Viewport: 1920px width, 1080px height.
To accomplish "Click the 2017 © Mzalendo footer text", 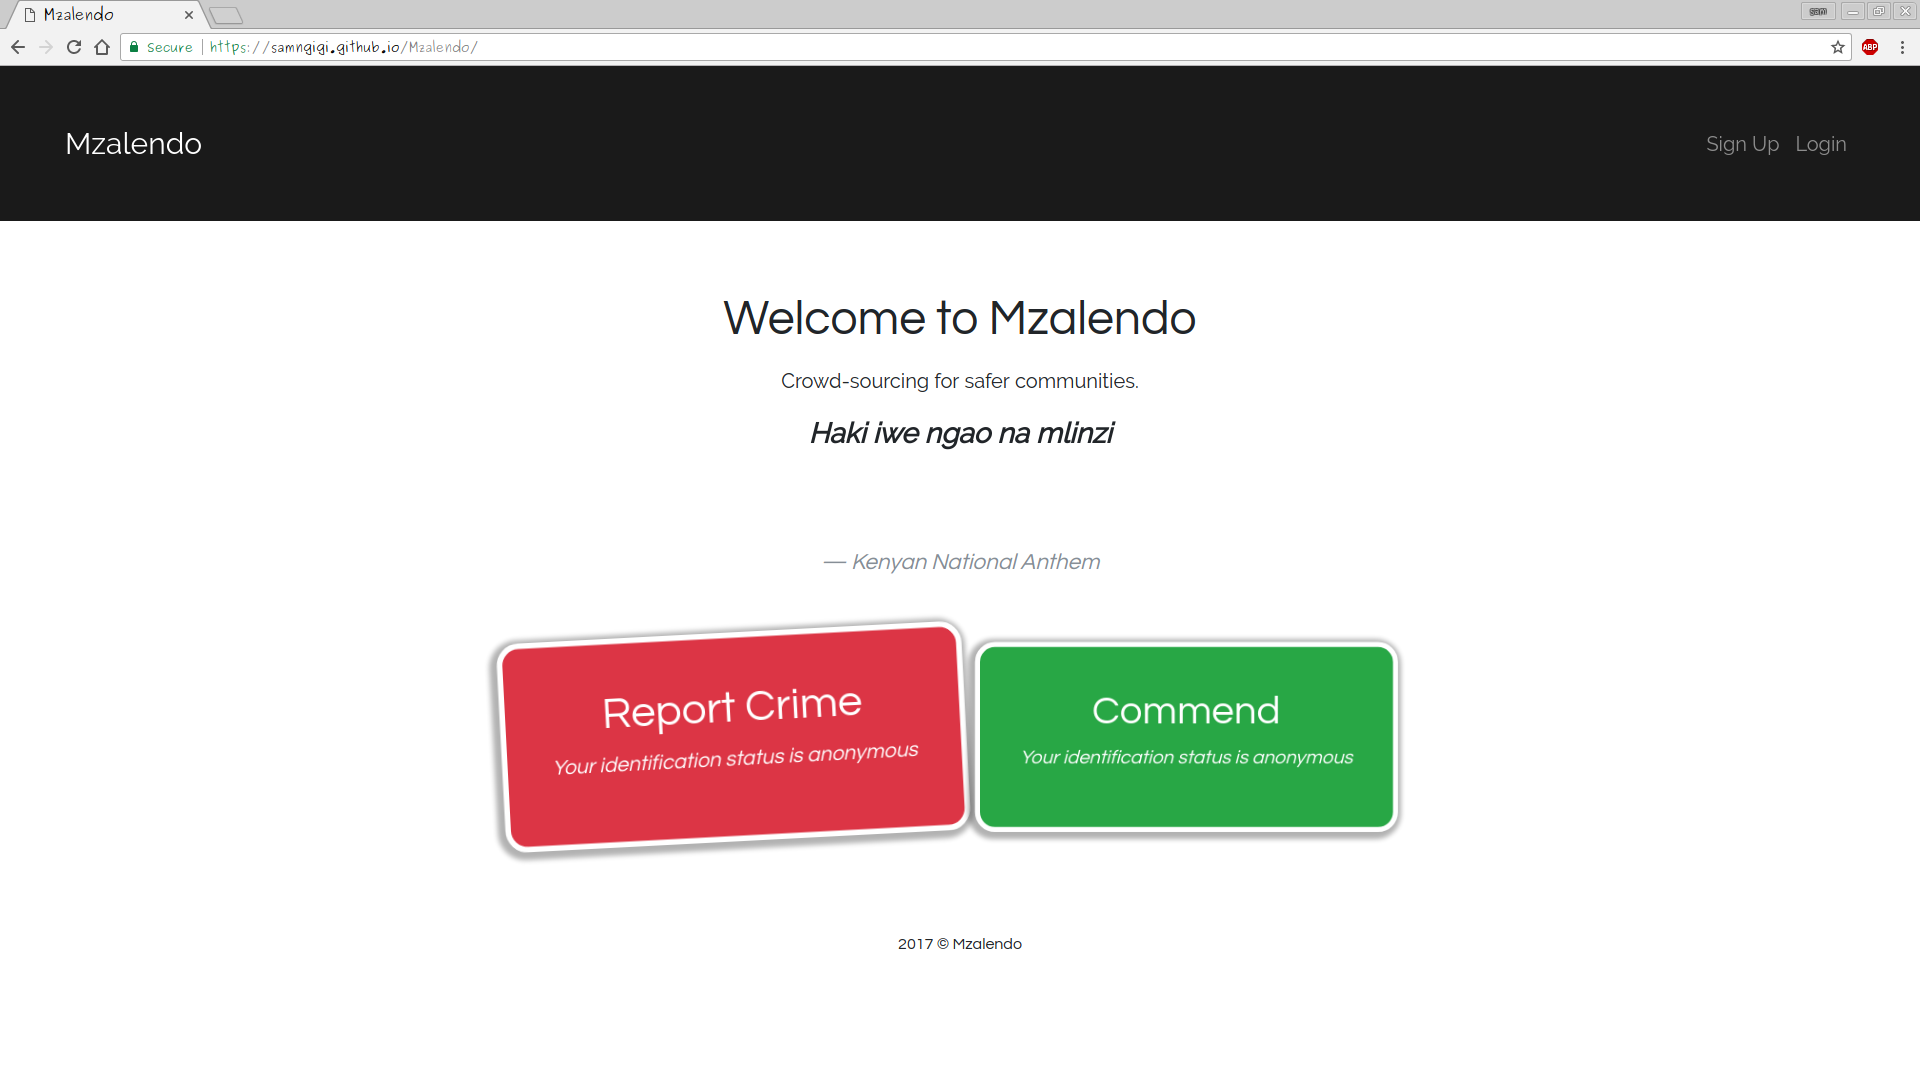I will pyautogui.click(x=959, y=944).
